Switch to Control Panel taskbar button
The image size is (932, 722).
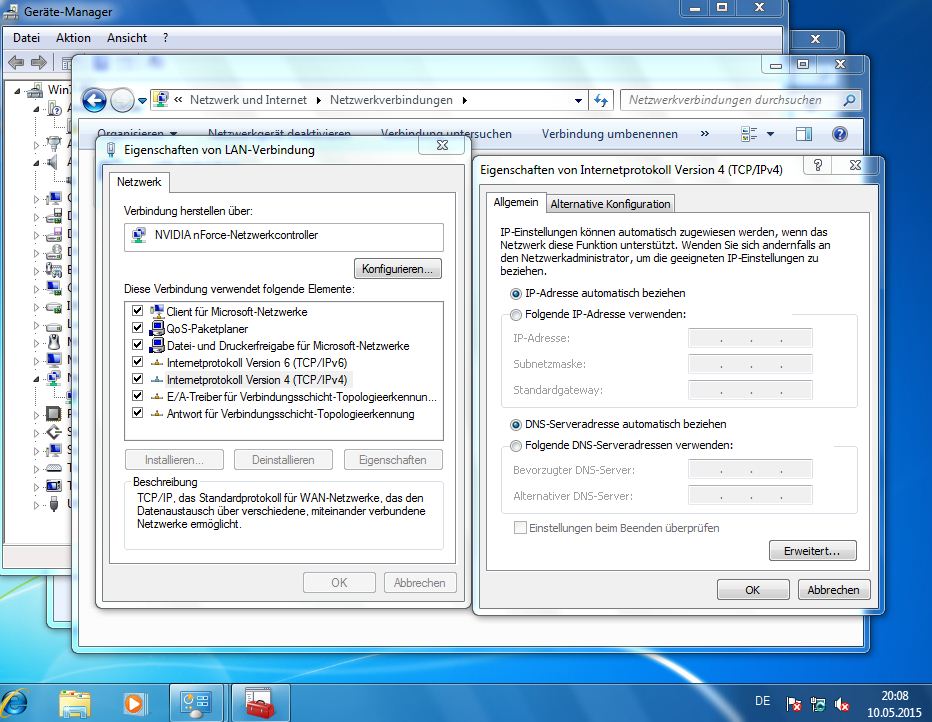click(196, 703)
